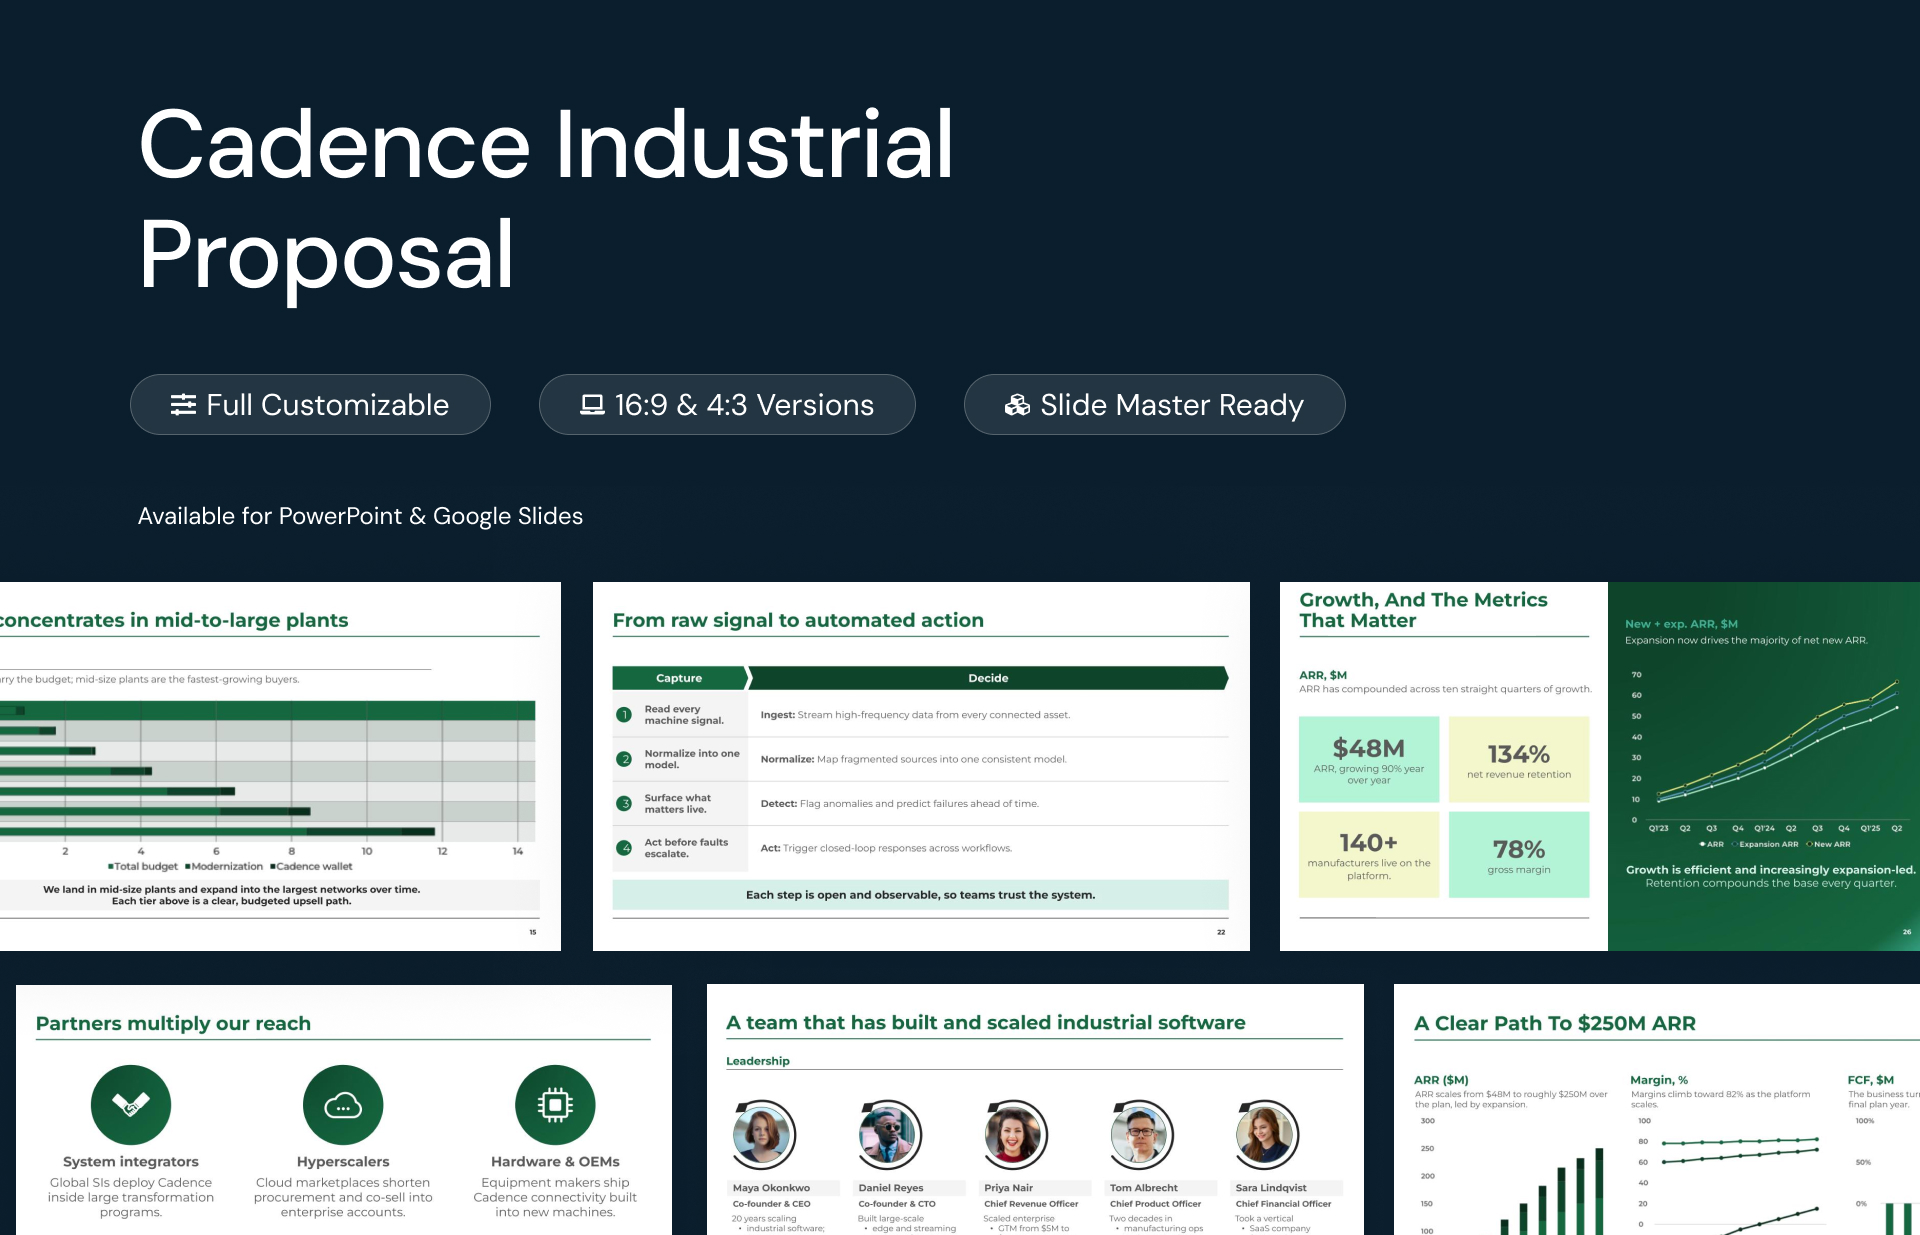Click the Hyperscalers label

[343, 1161]
